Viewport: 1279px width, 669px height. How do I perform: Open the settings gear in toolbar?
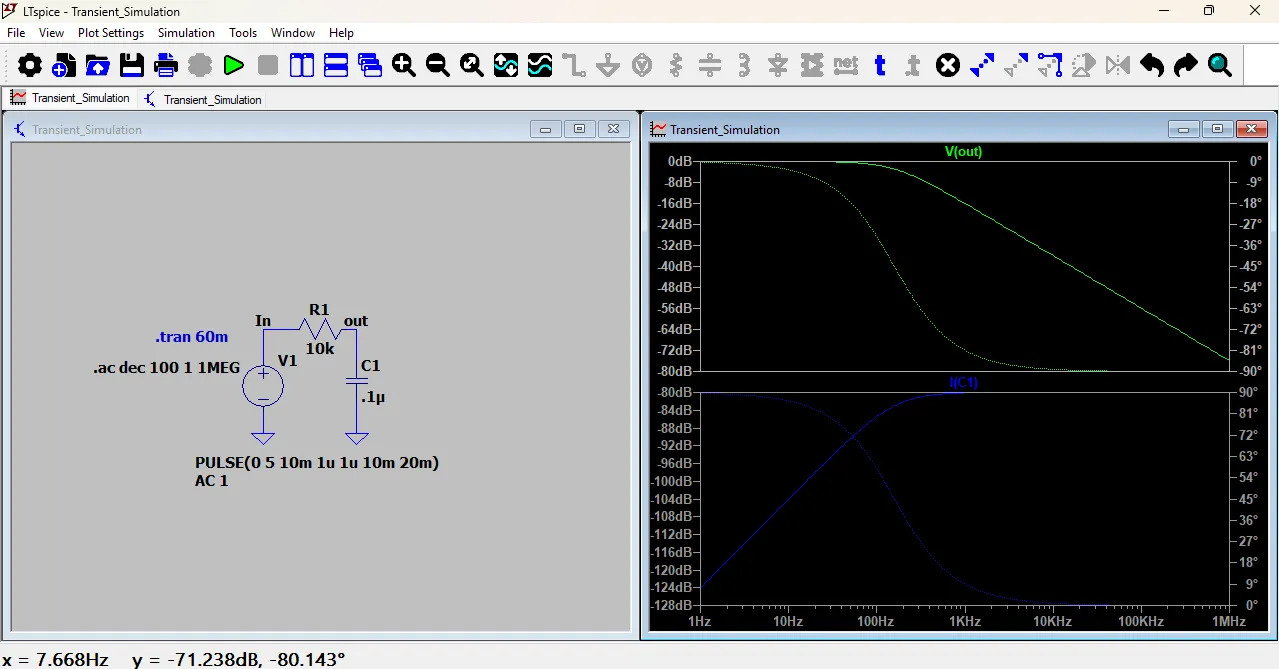[30, 66]
